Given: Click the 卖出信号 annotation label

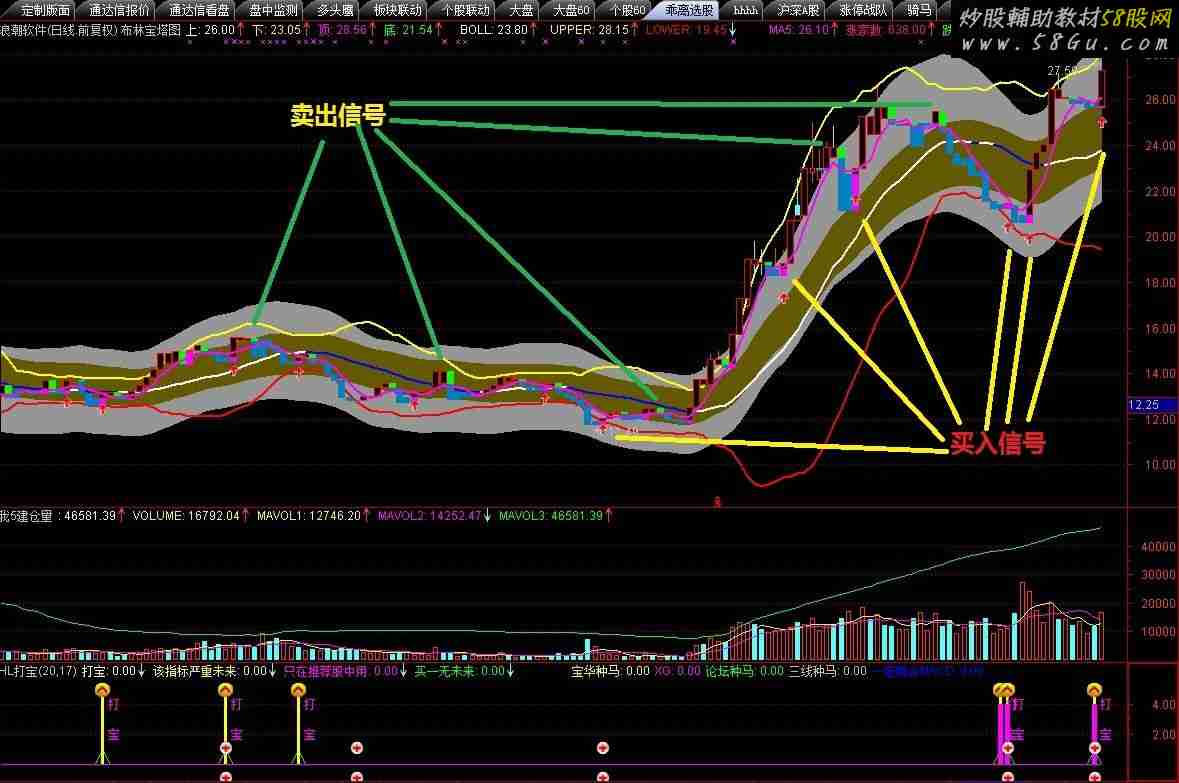Looking at the screenshot, I should pyautogui.click(x=337, y=116).
